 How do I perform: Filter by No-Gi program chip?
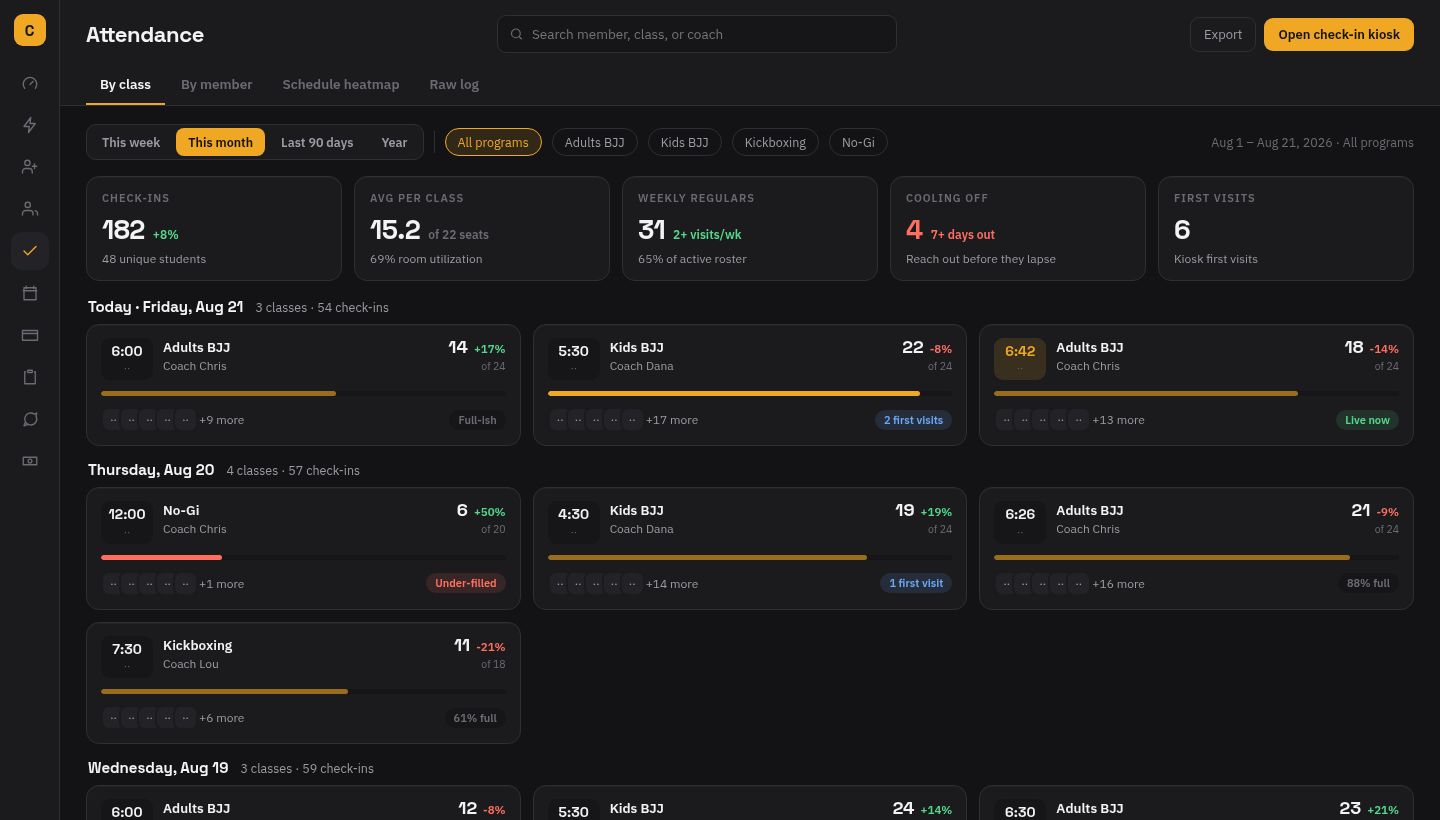click(858, 142)
